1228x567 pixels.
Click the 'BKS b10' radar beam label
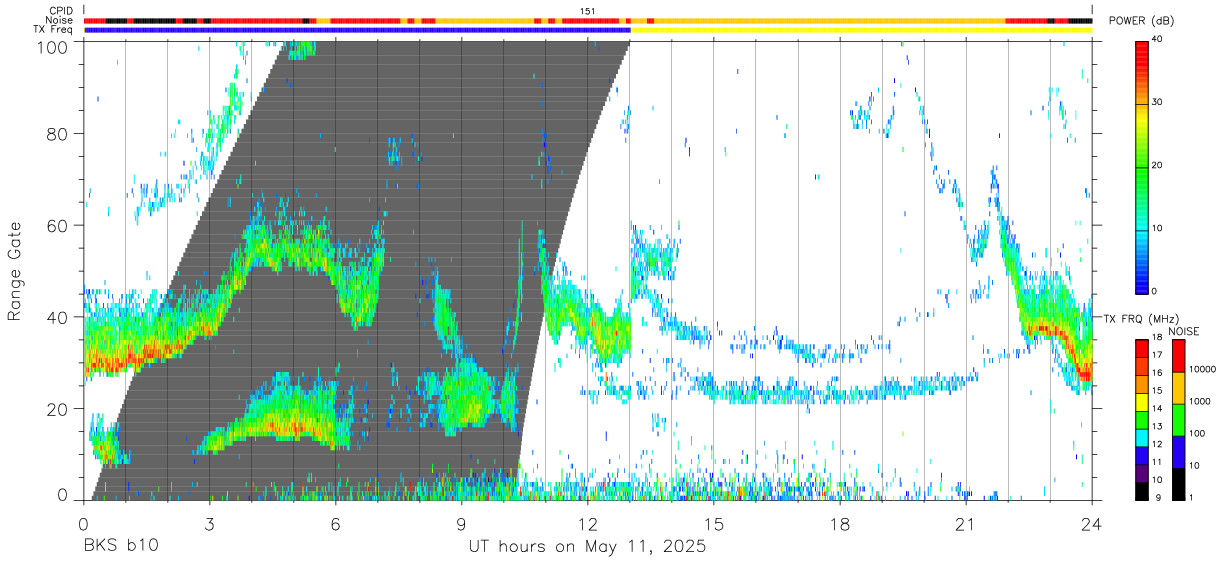tap(120, 547)
